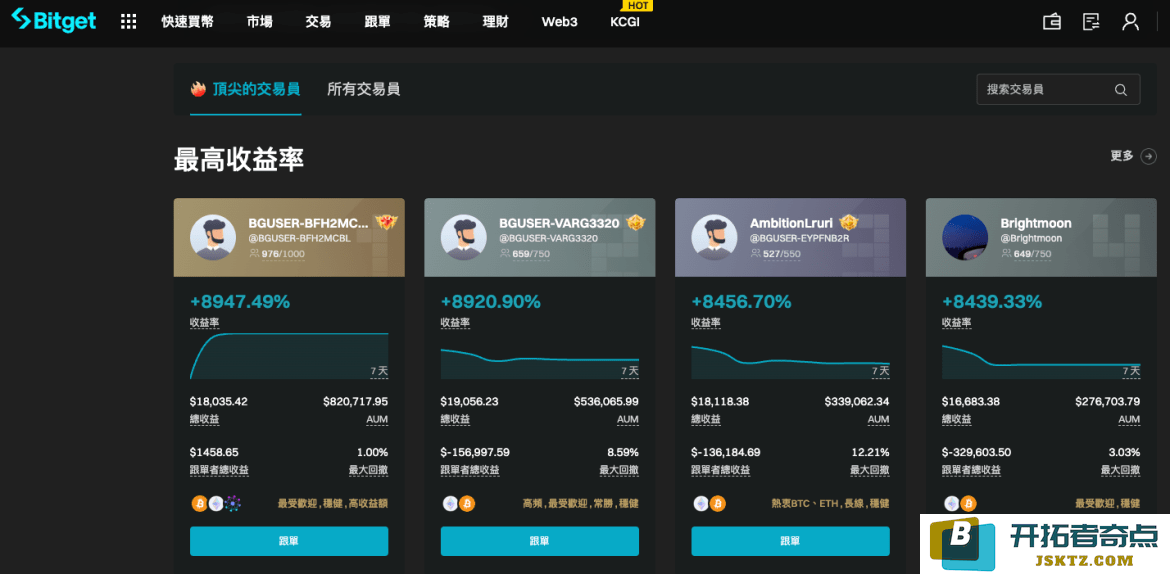Open the apps grid menu icon
The image size is (1170, 574).
tap(128, 22)
